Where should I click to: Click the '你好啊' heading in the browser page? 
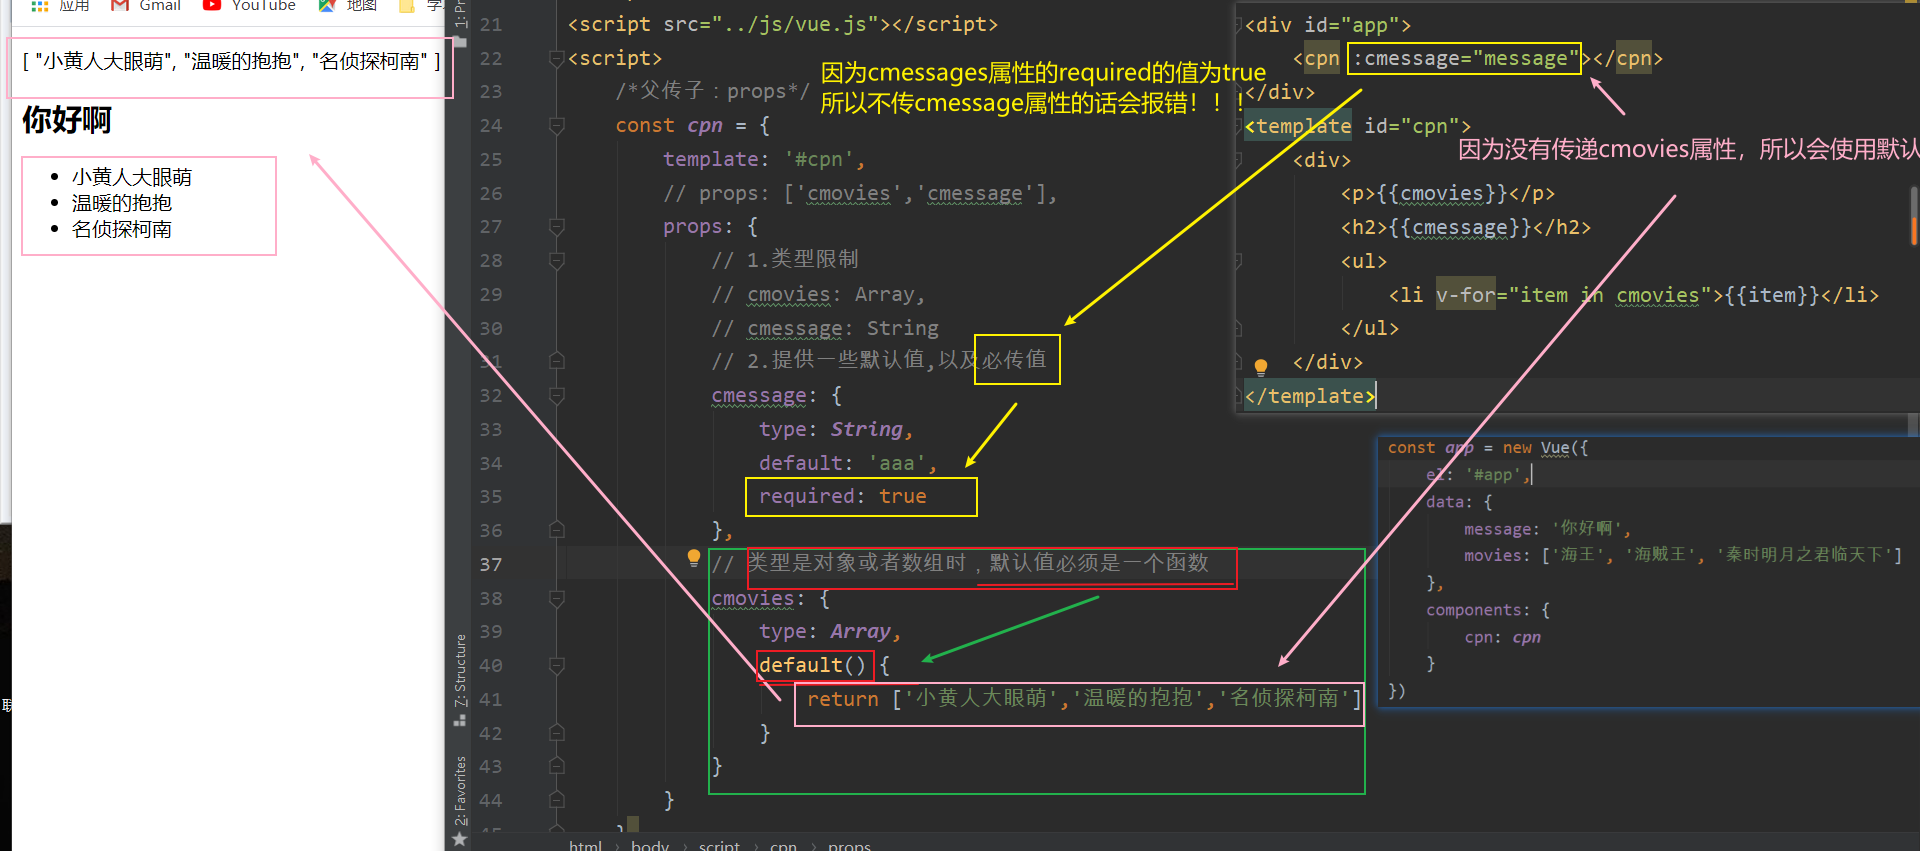coord(67,120)
